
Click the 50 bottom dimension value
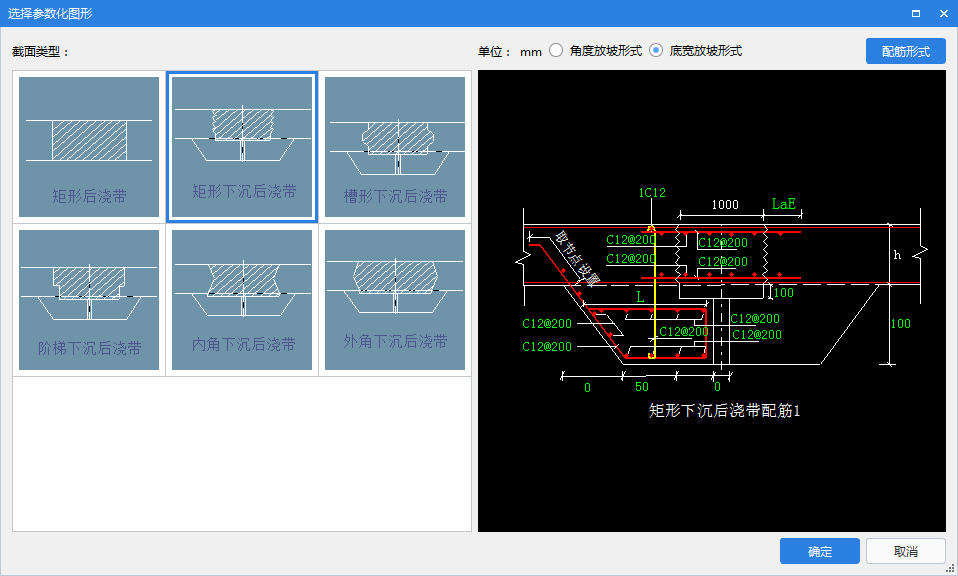[642, 387]
